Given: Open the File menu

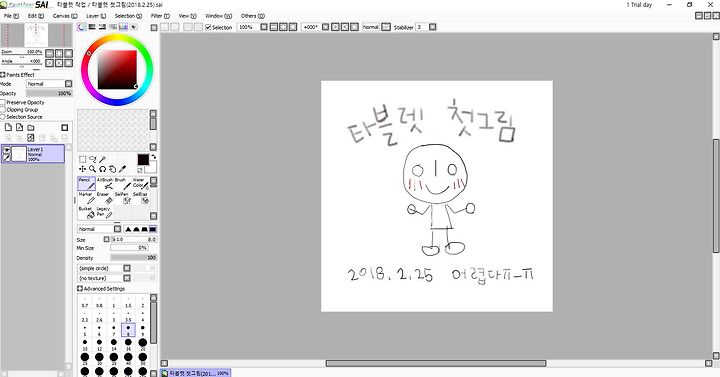Looking at the screenshot, I should [x=11, y=16].
